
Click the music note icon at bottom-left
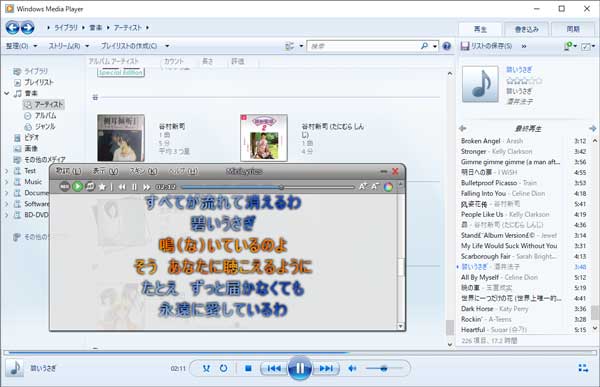click(x=15, y=368)
